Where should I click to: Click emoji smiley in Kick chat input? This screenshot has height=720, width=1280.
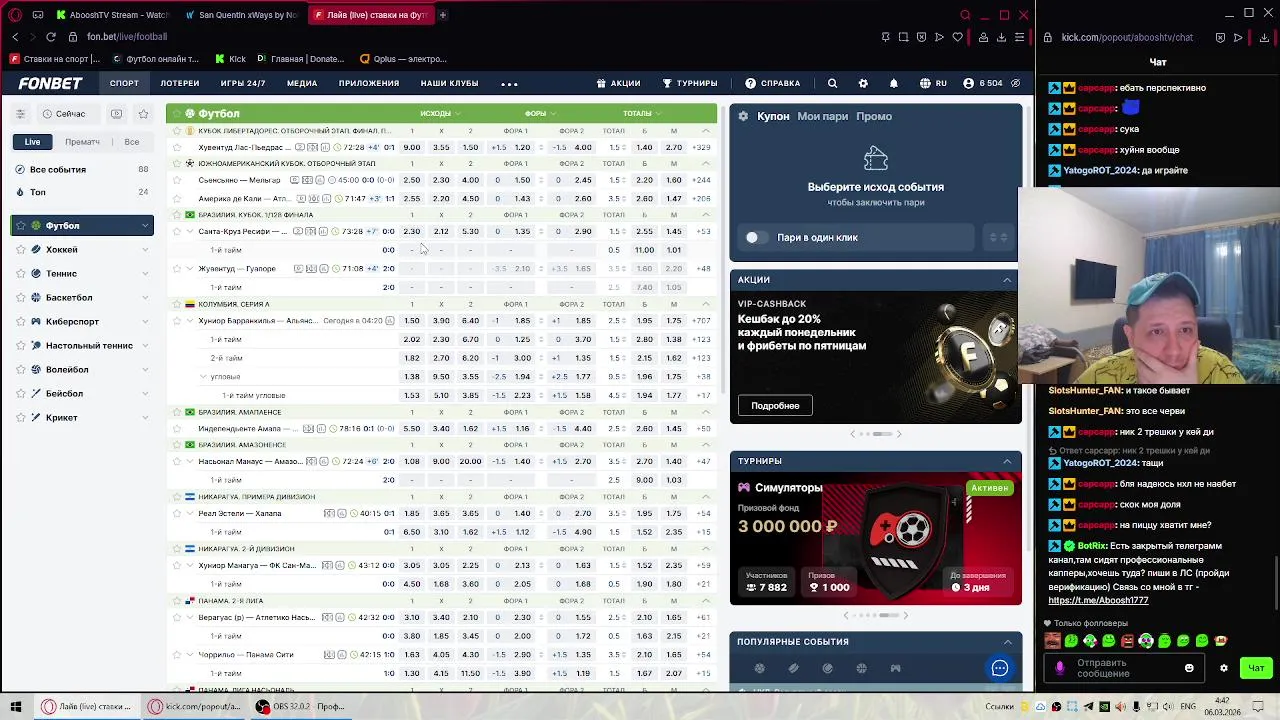[x=1189, y=668]
